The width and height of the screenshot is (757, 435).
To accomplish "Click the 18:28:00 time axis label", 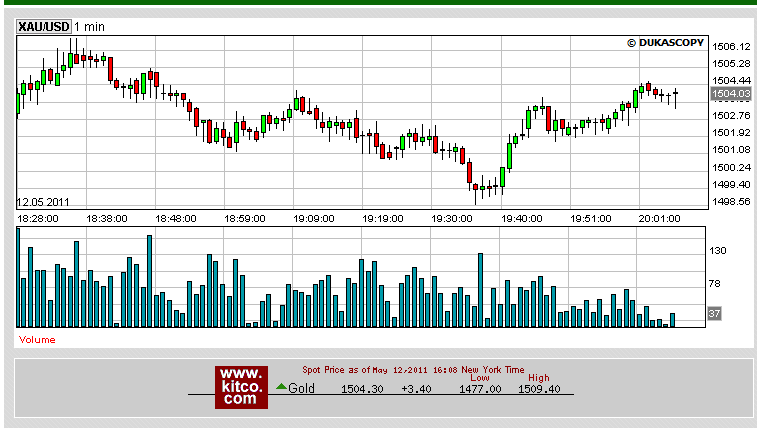I will tap(37, 217).
